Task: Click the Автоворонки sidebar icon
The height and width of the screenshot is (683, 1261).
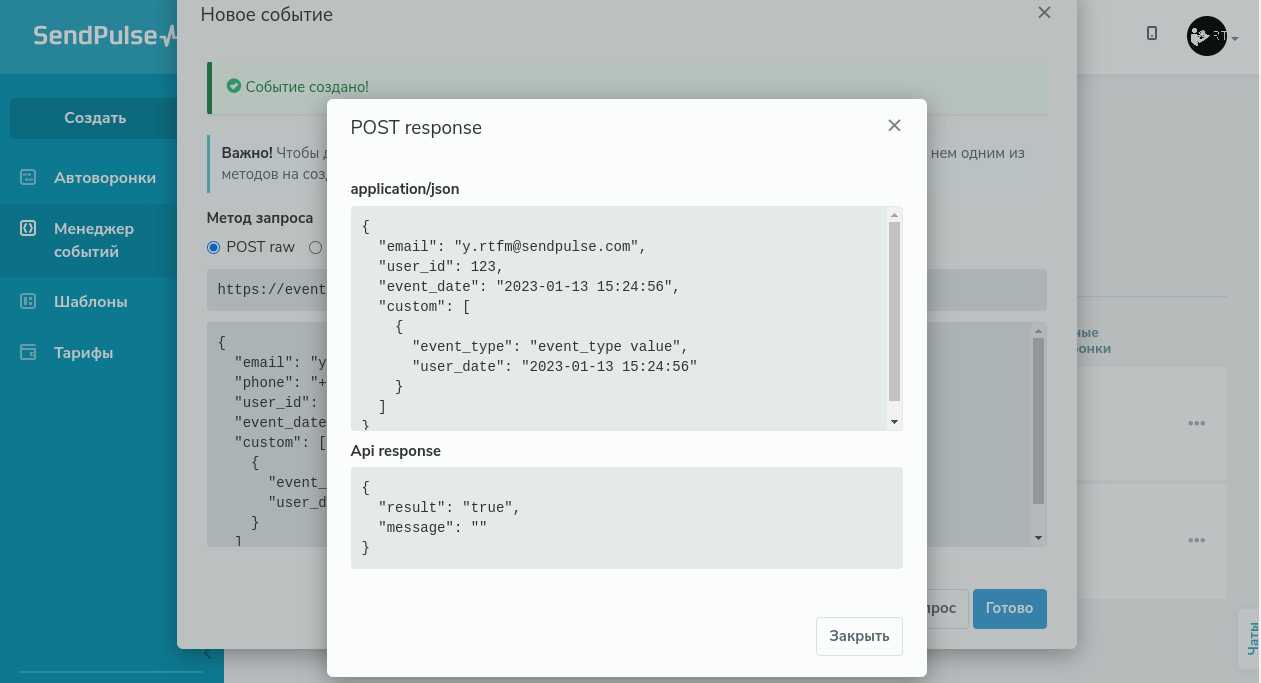Action: pyautogui.click(x=28, y=178)
